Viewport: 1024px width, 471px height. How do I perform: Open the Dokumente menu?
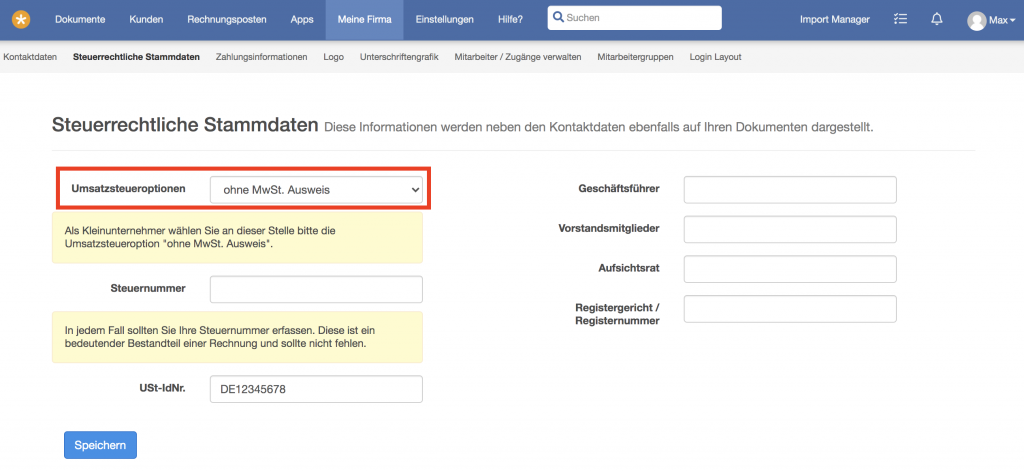(80, 20)
